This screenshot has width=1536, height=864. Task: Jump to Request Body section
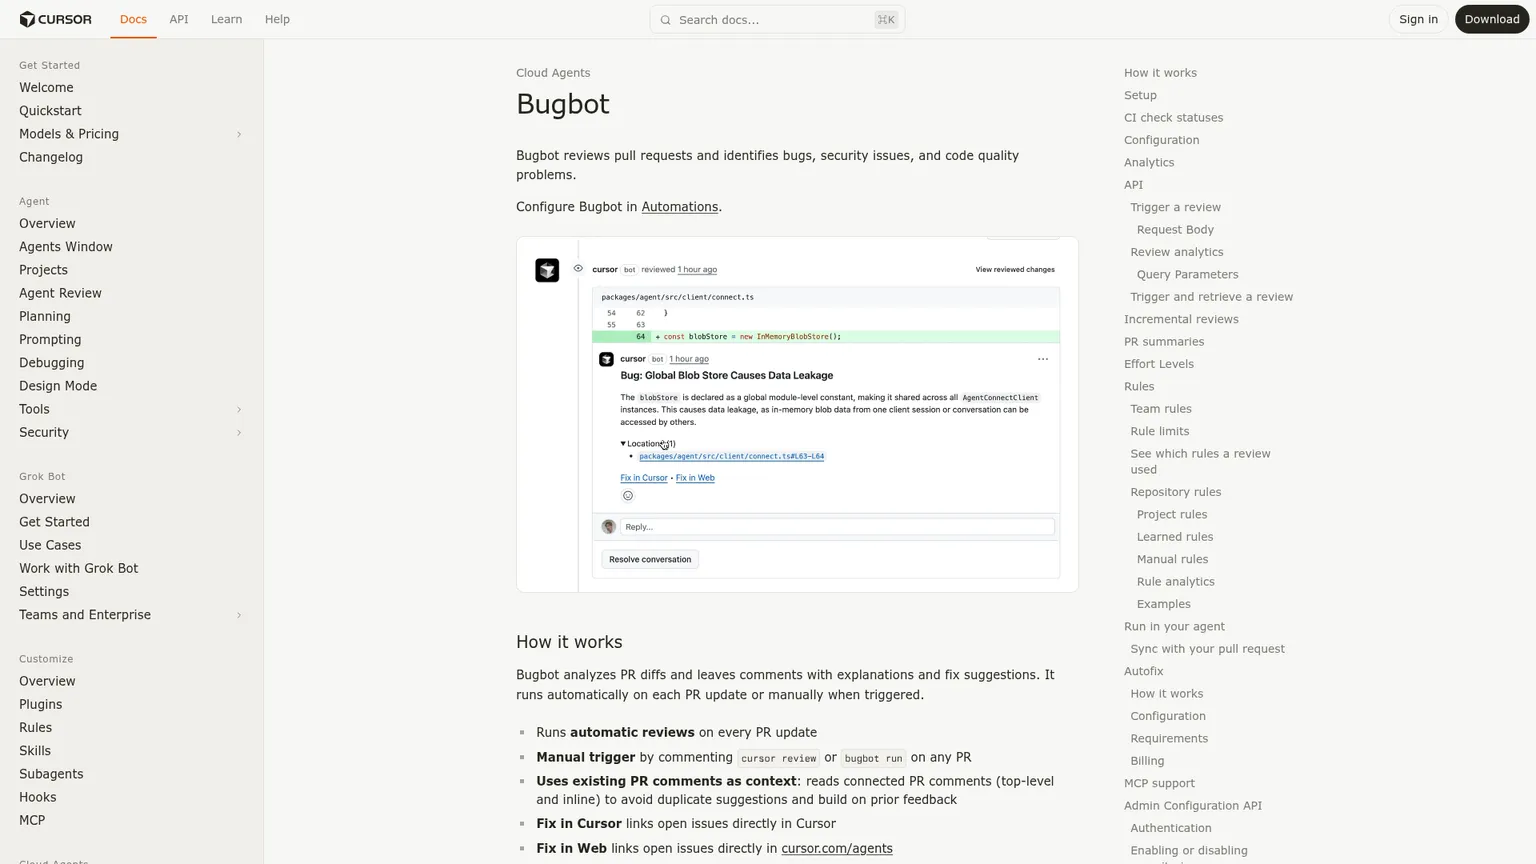(1175, 230)
